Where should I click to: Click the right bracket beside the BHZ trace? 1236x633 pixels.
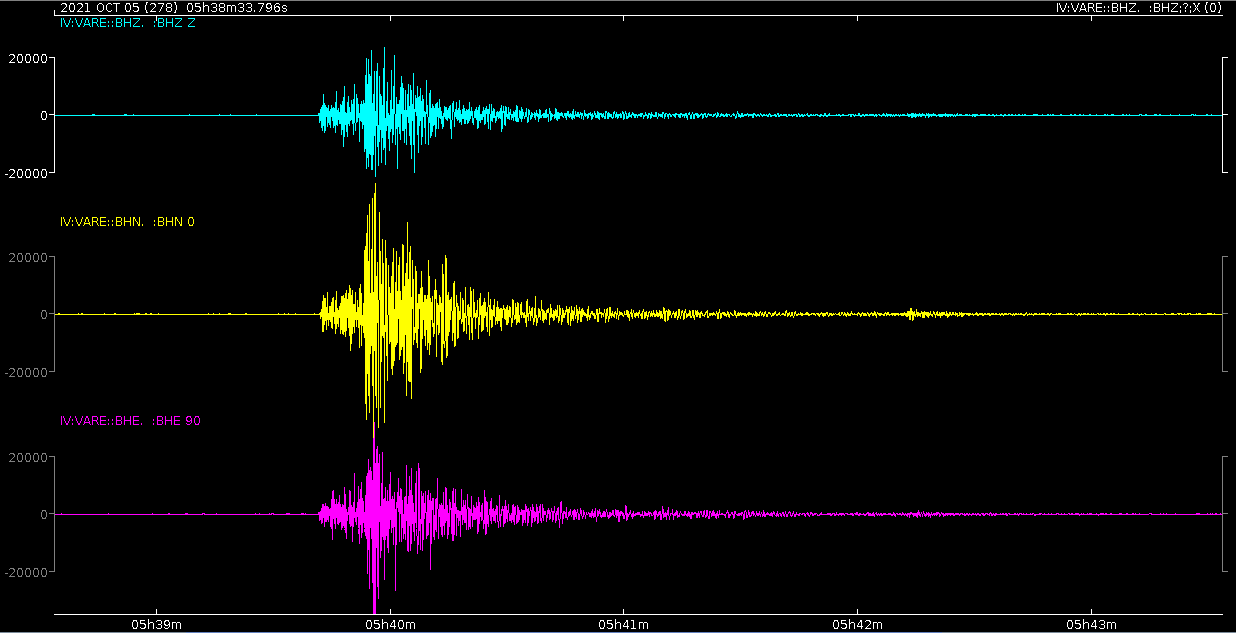click(x=1224, y=115)
